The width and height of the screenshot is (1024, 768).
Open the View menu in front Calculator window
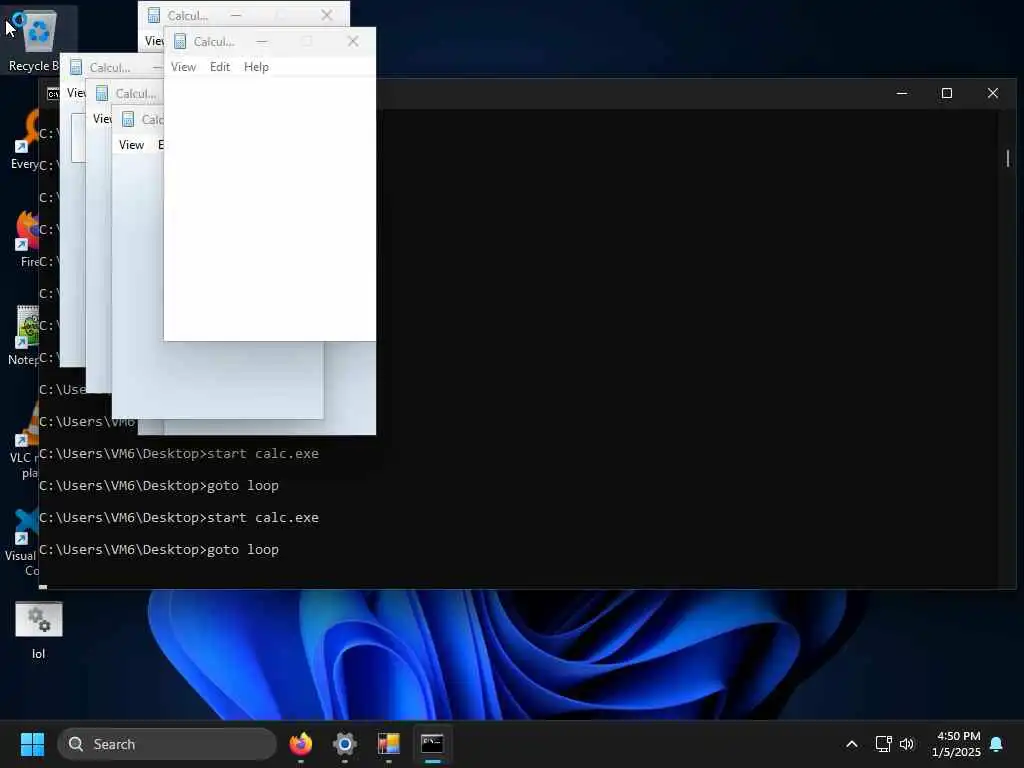point(184,67)
